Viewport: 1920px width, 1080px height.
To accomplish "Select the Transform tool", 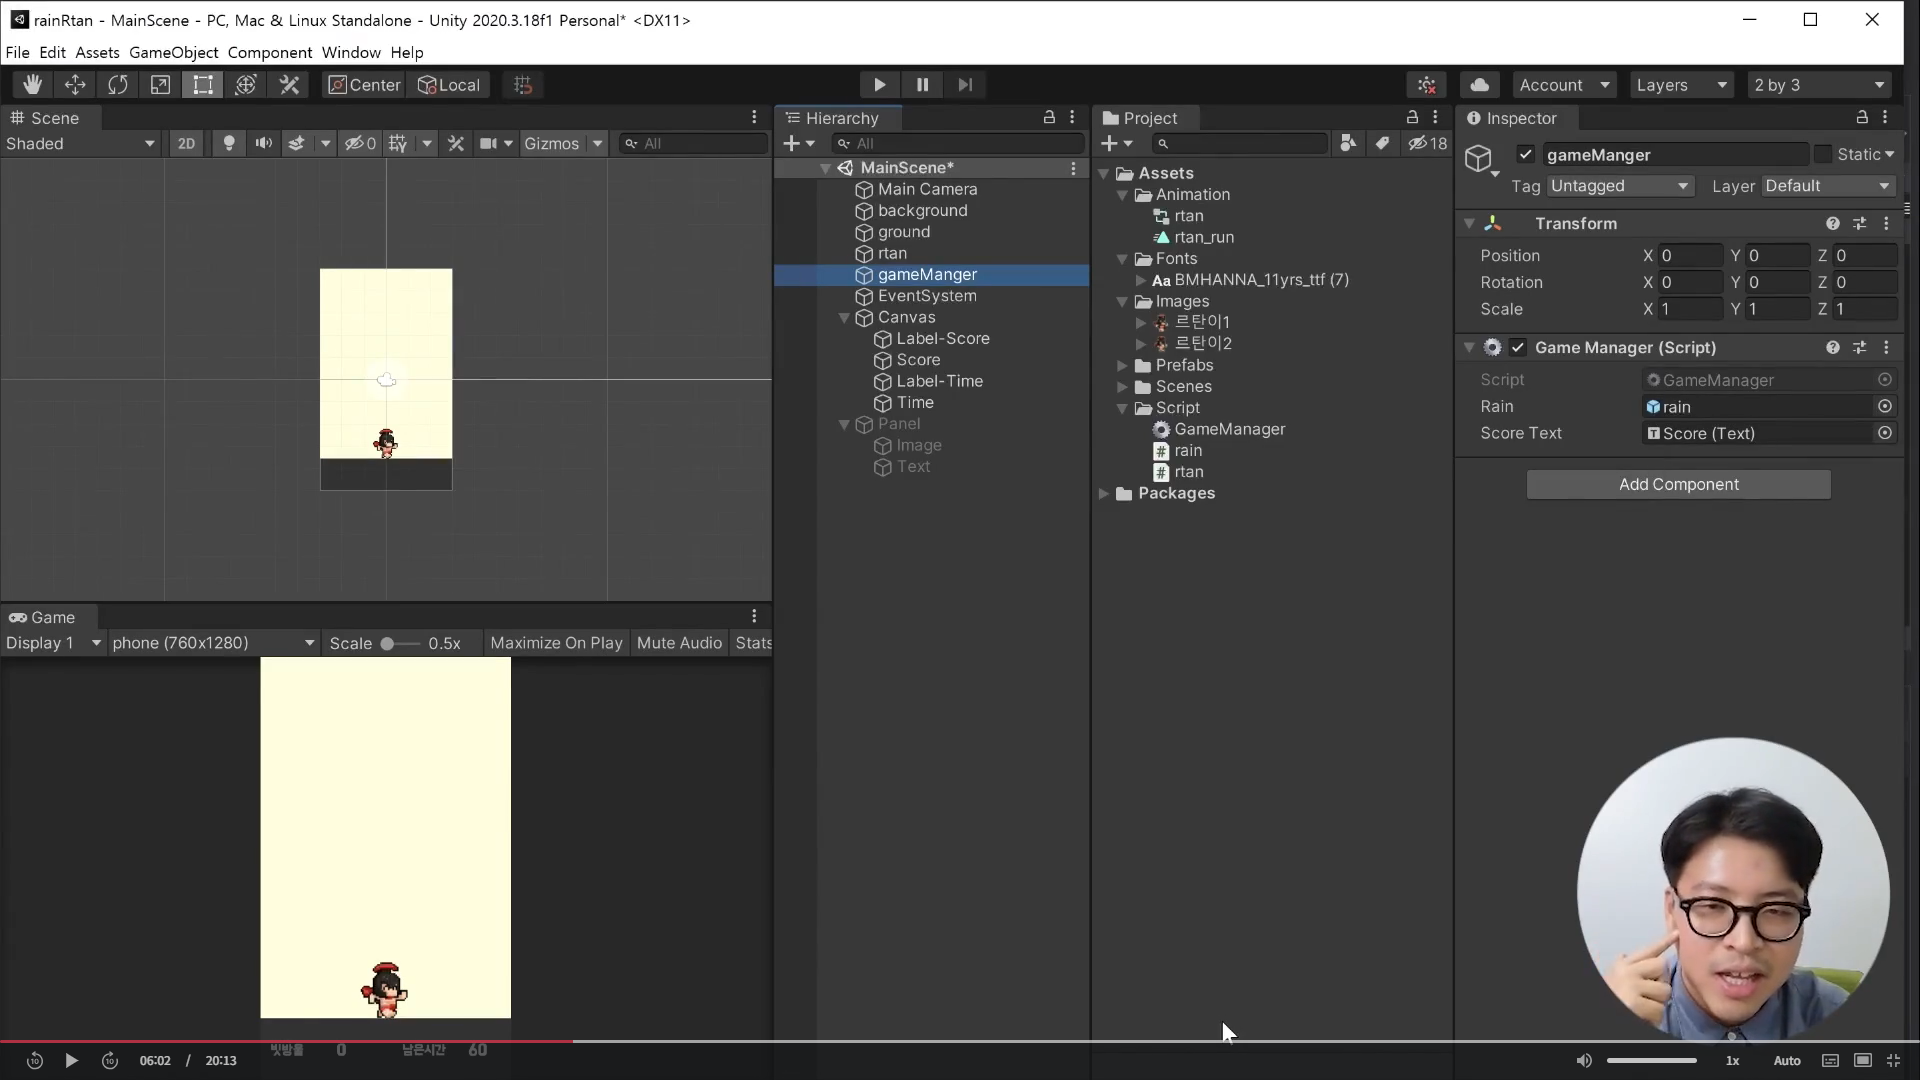I will [x=246, y=85].
